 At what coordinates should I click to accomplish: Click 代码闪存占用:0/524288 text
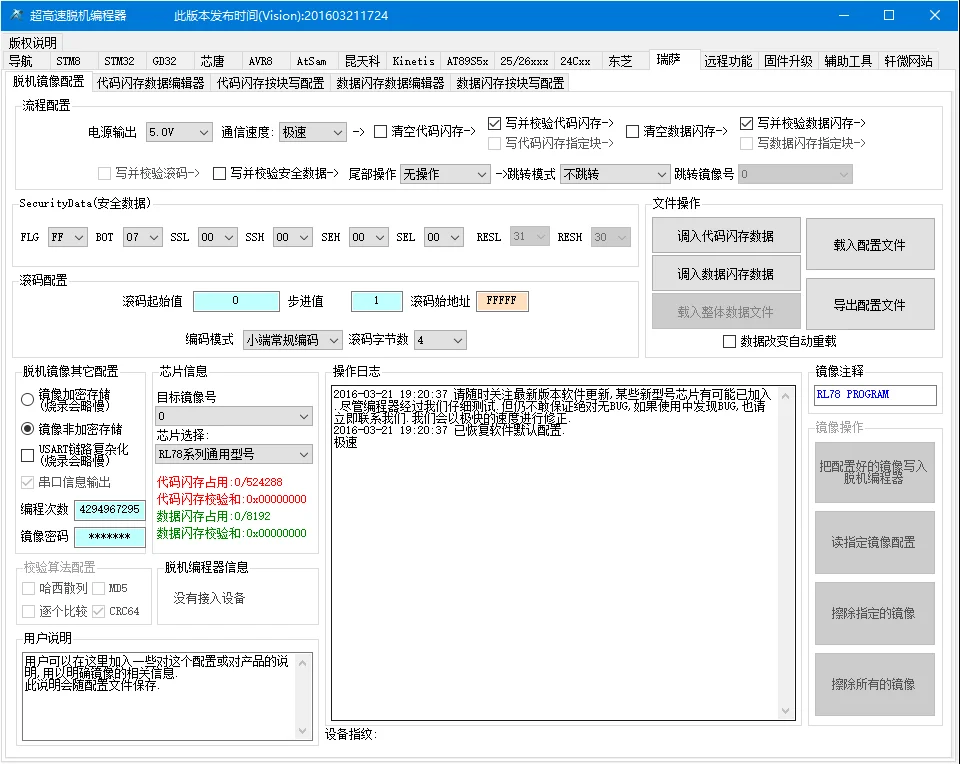220,482
